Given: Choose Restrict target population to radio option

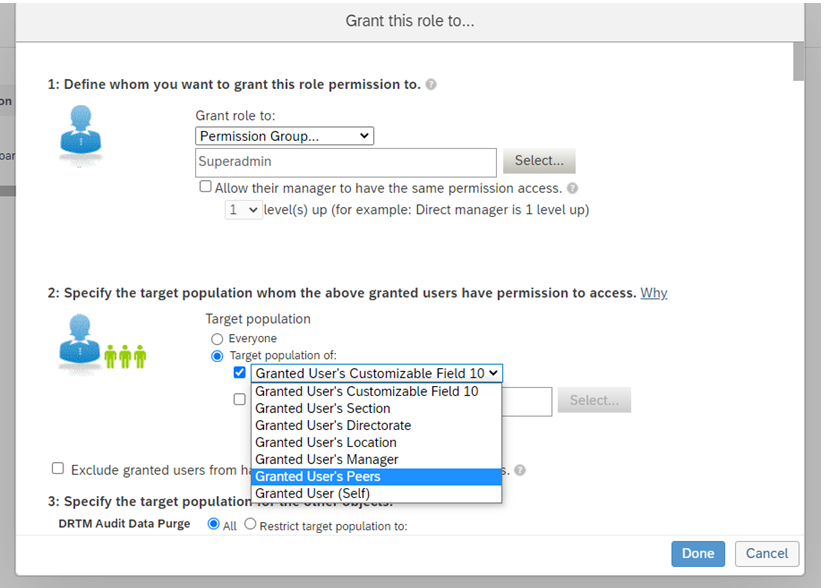Looking at the screenshot, I should (x=250, y=524).
